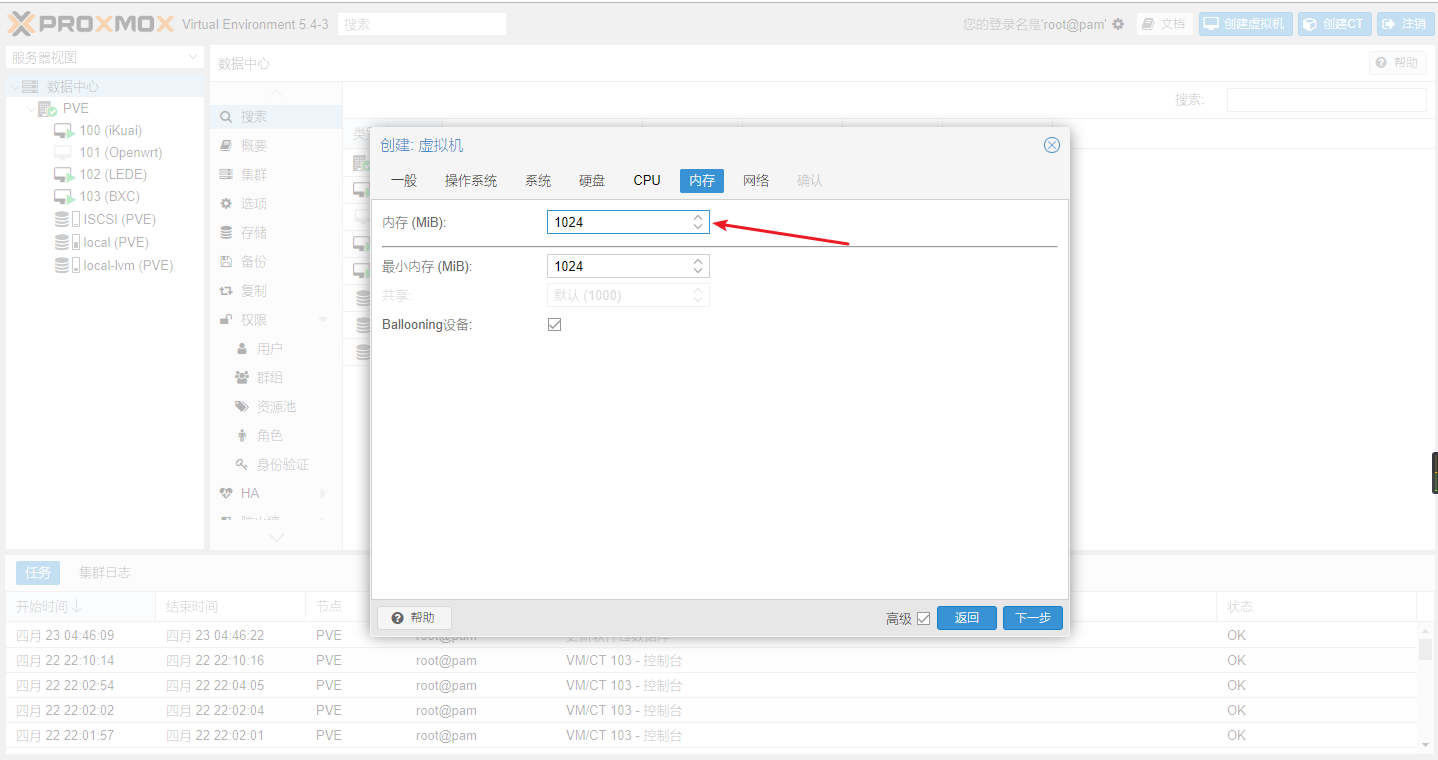The height and width of the screenshot is (760, 1438).
Task: Show the 任务 tasks log tab
Action: [38, 573]
